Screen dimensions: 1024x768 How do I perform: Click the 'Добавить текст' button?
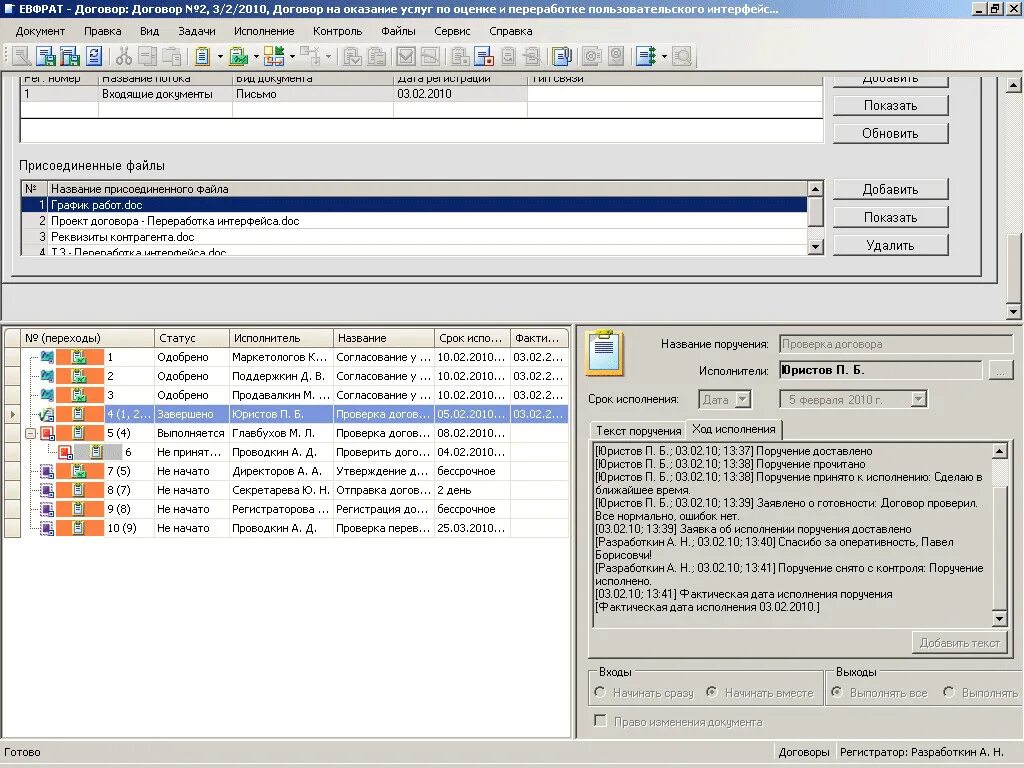click(959, 643)
